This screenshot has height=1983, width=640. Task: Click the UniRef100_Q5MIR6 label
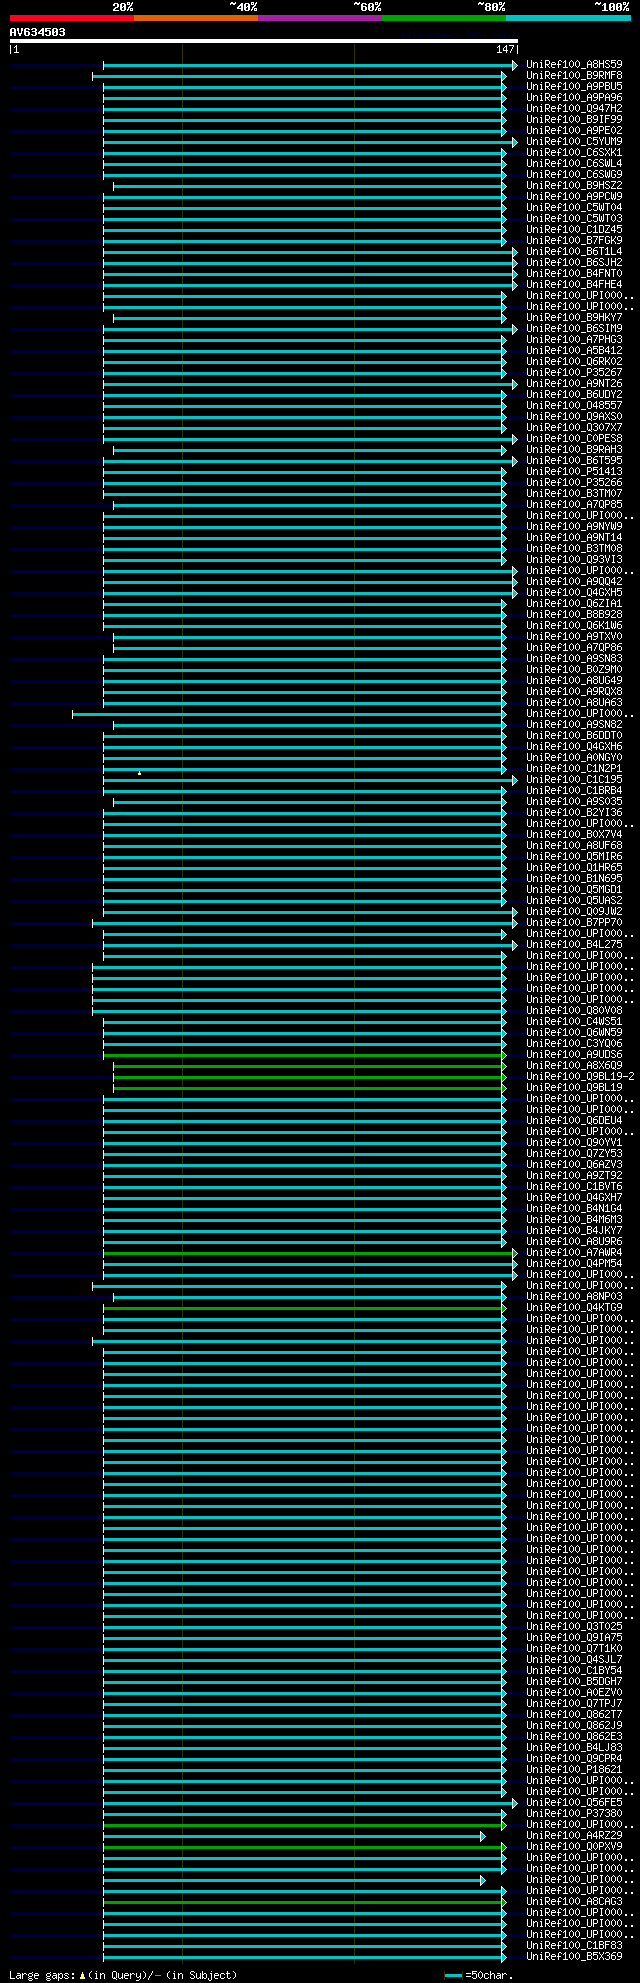click(574, 857)
